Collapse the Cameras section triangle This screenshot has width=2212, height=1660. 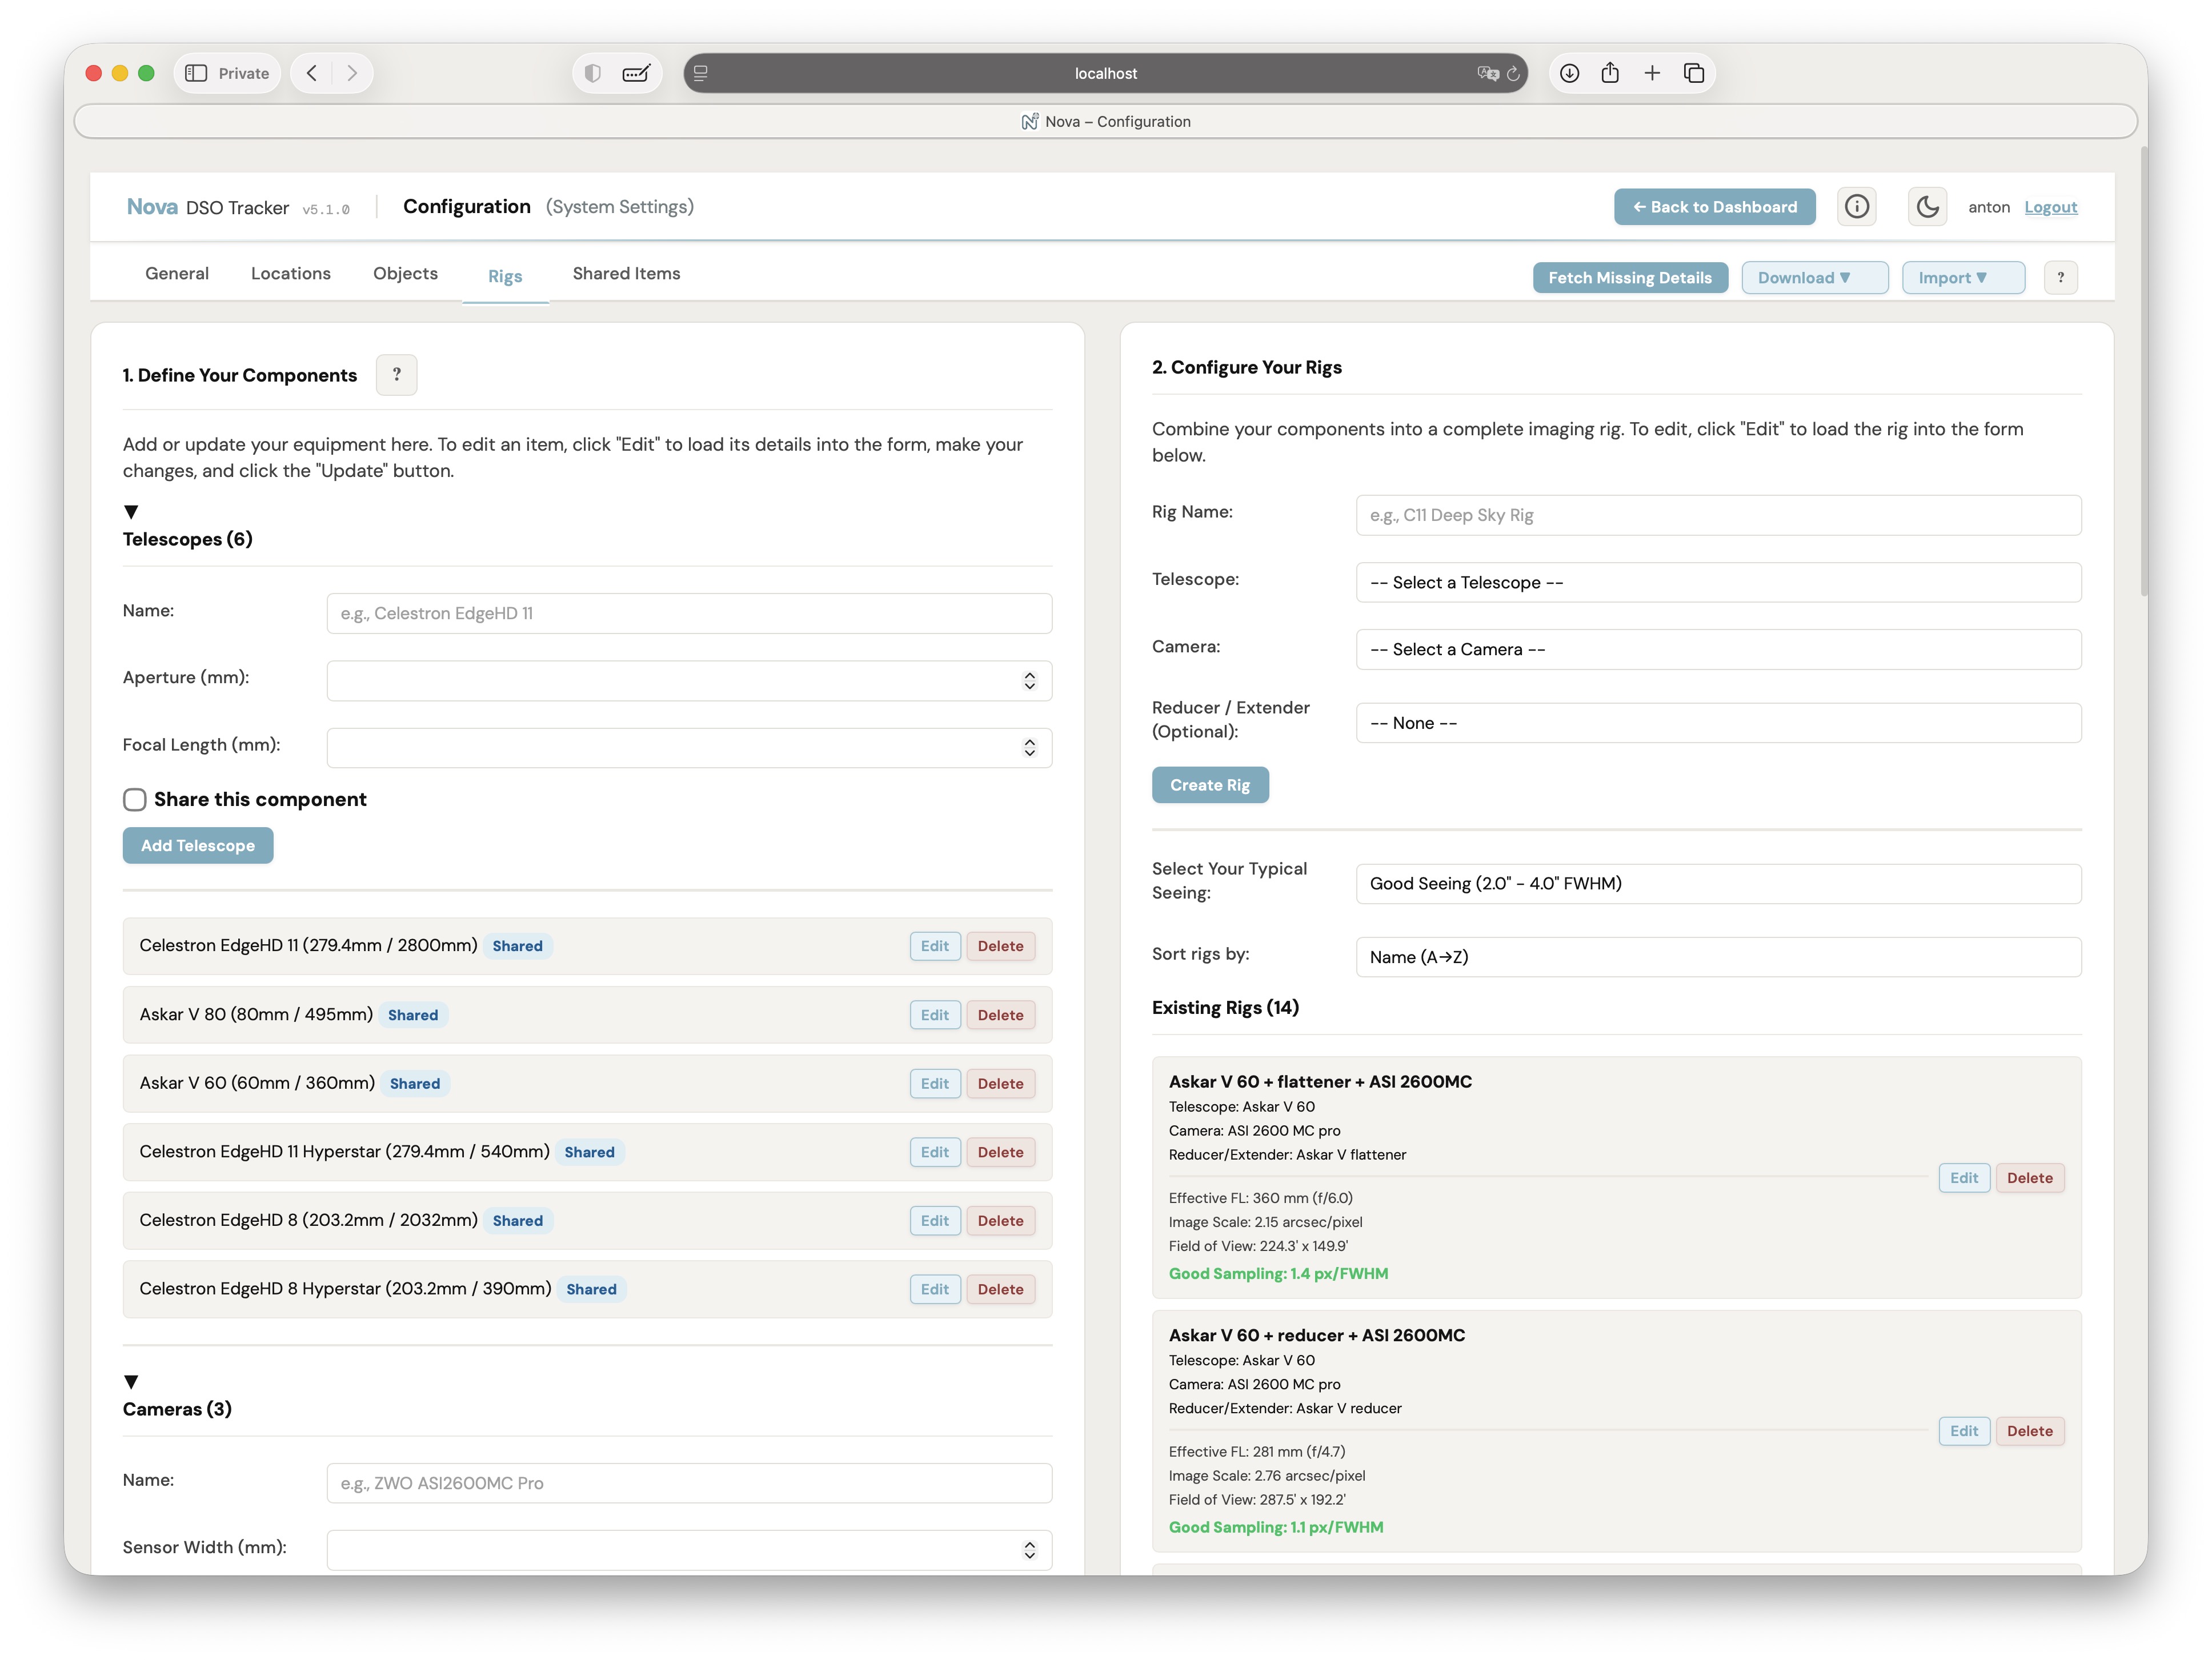pyautogui.click(x=131, y=1382)
